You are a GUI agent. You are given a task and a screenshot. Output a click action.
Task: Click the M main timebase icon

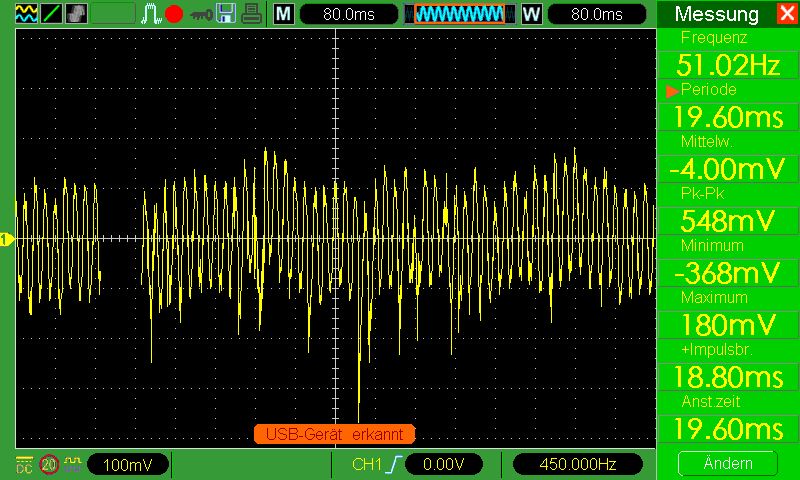[284, 14]
